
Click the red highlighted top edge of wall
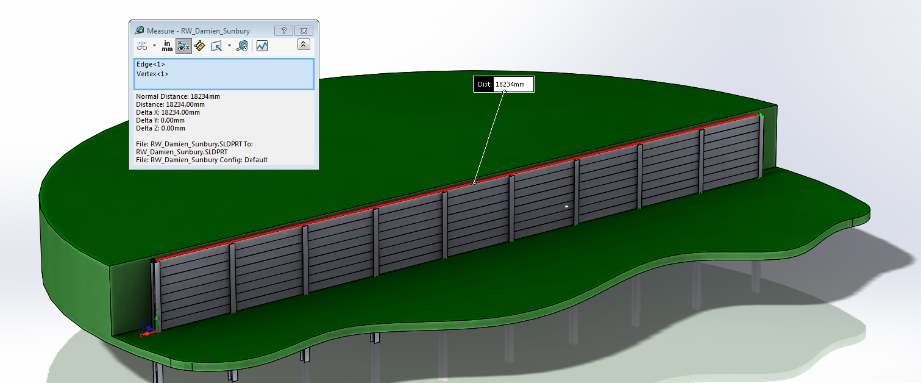(458, 186)
